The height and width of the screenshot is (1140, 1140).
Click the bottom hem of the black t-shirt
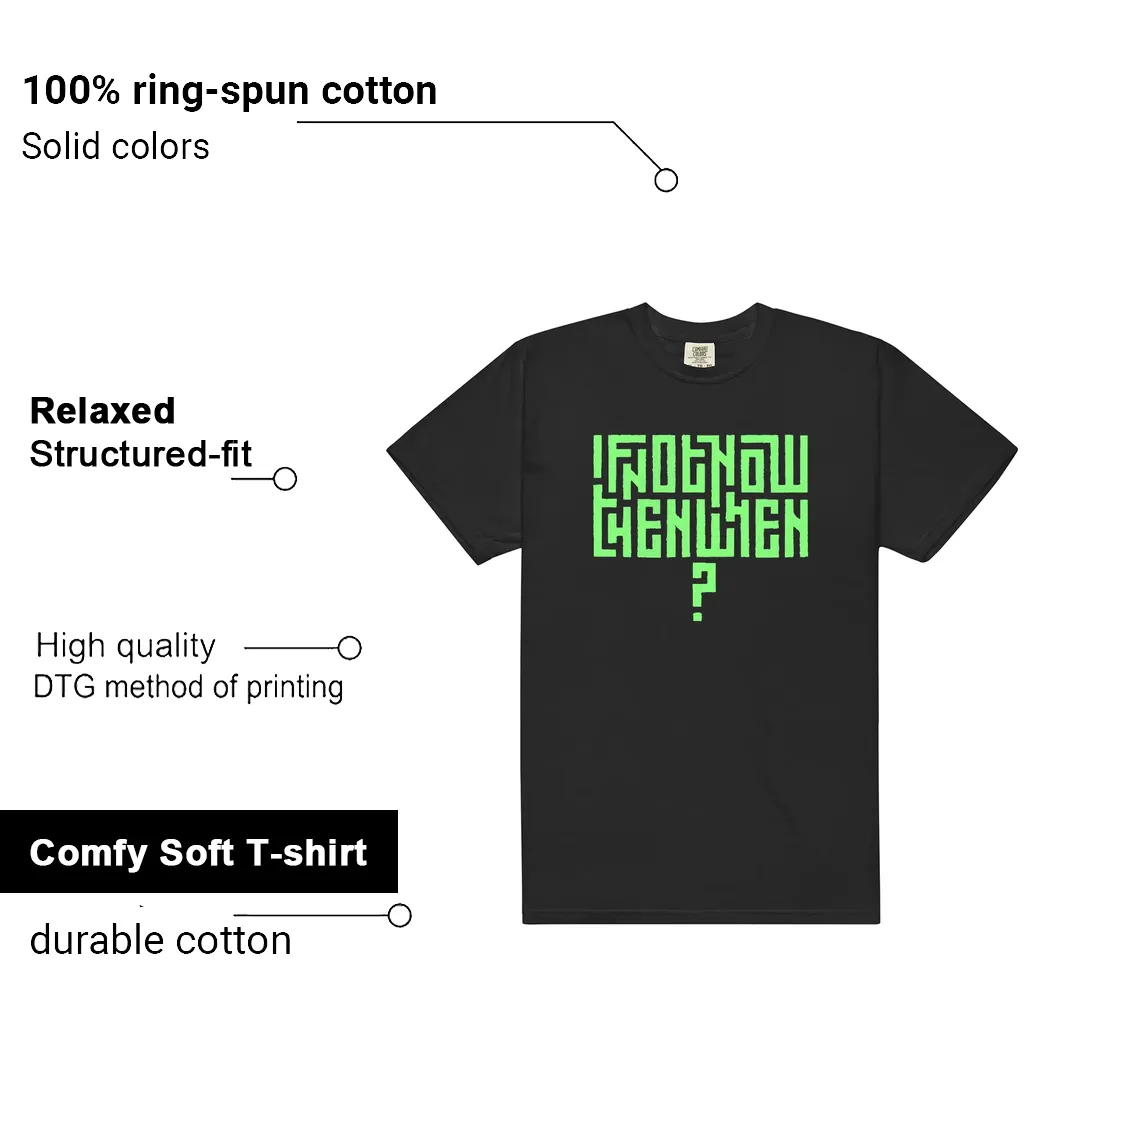[701, 918]
